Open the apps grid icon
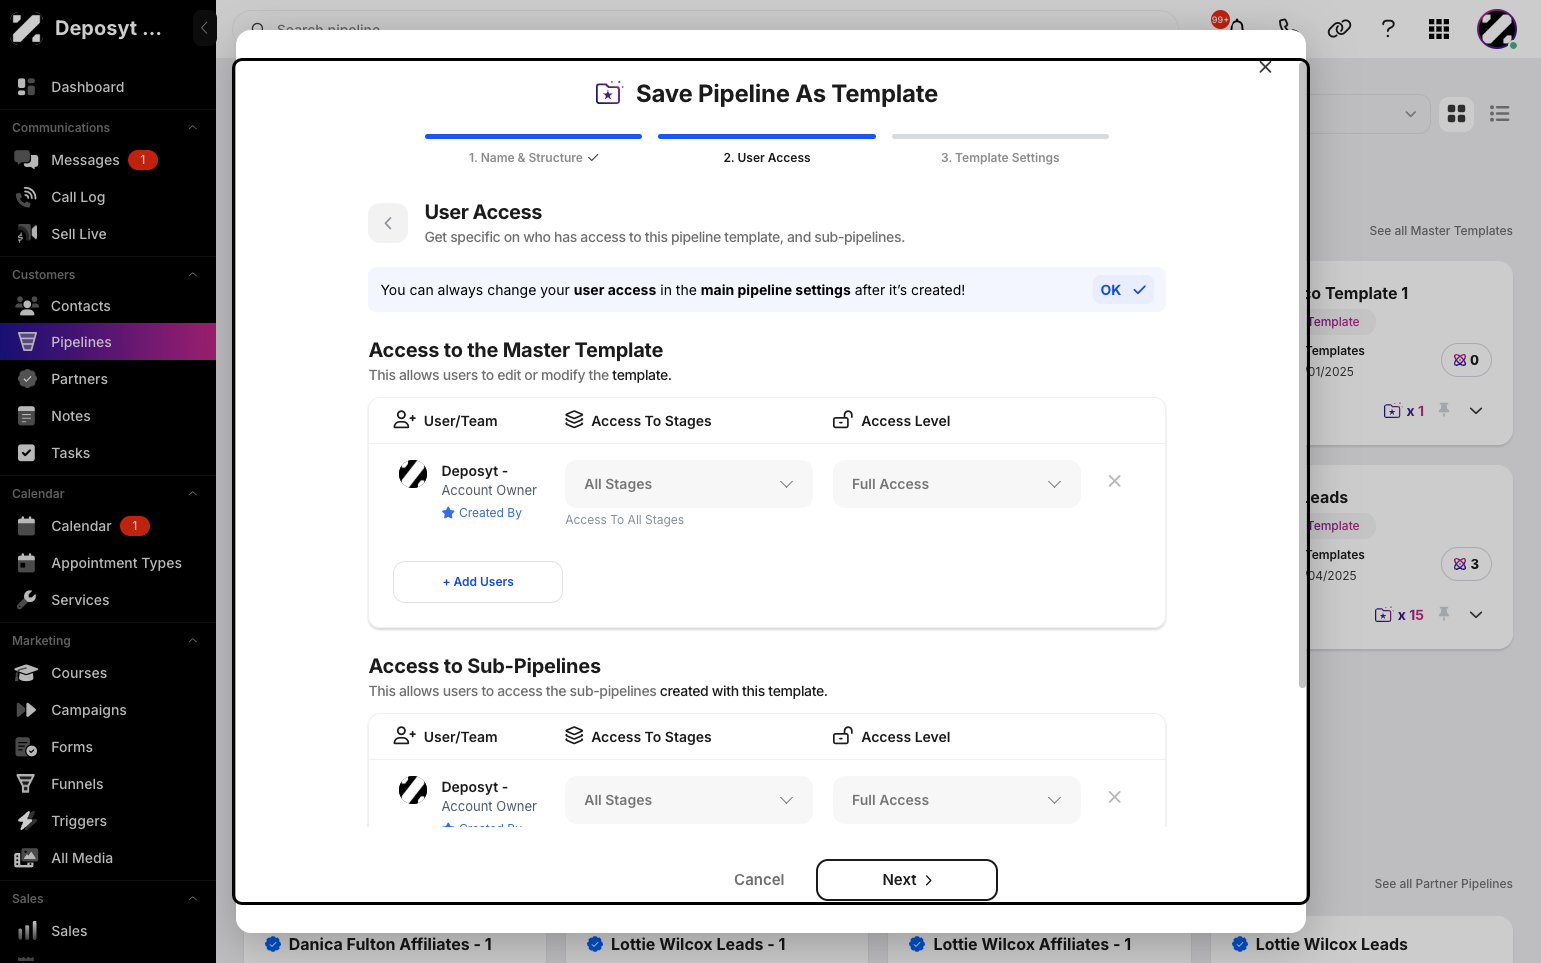The height and width of the screenshot is (963, 1541). (1439, 29)
